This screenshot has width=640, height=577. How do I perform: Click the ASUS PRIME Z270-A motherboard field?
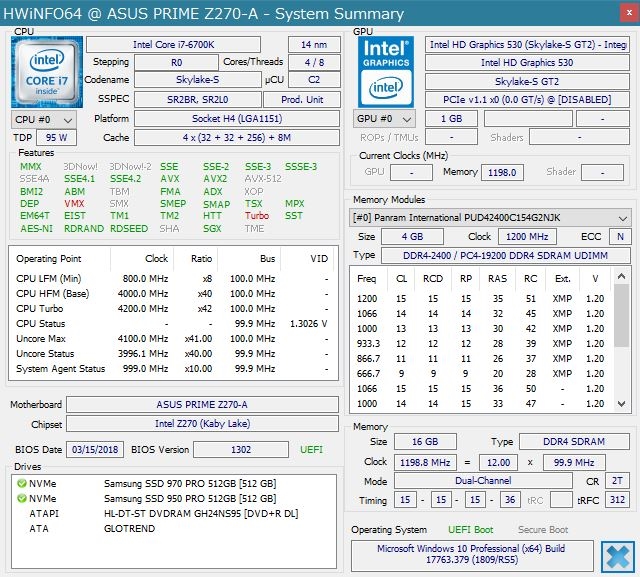click(x=204, y=405)
